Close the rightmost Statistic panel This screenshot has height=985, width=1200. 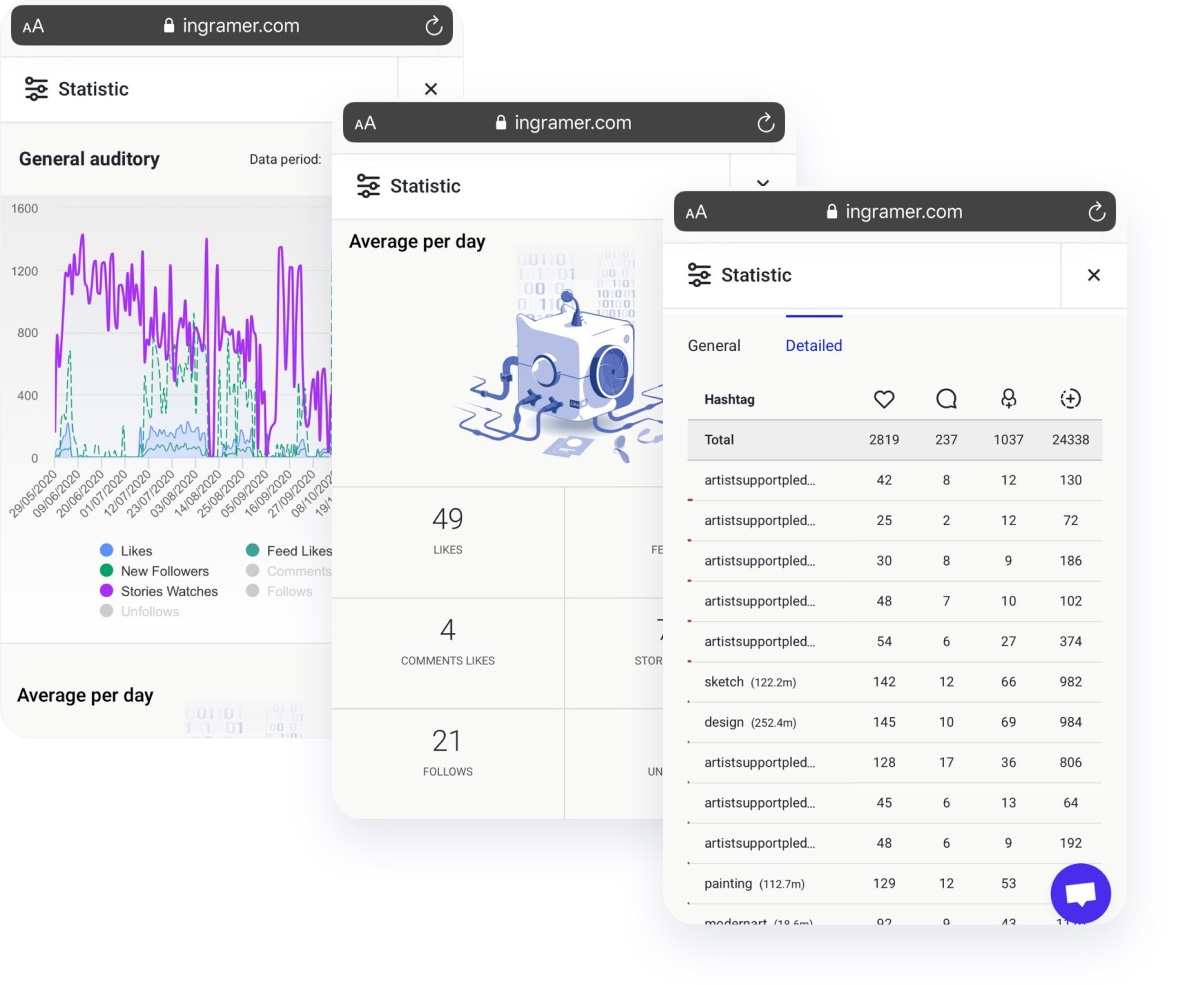(x=1094, y=275)
